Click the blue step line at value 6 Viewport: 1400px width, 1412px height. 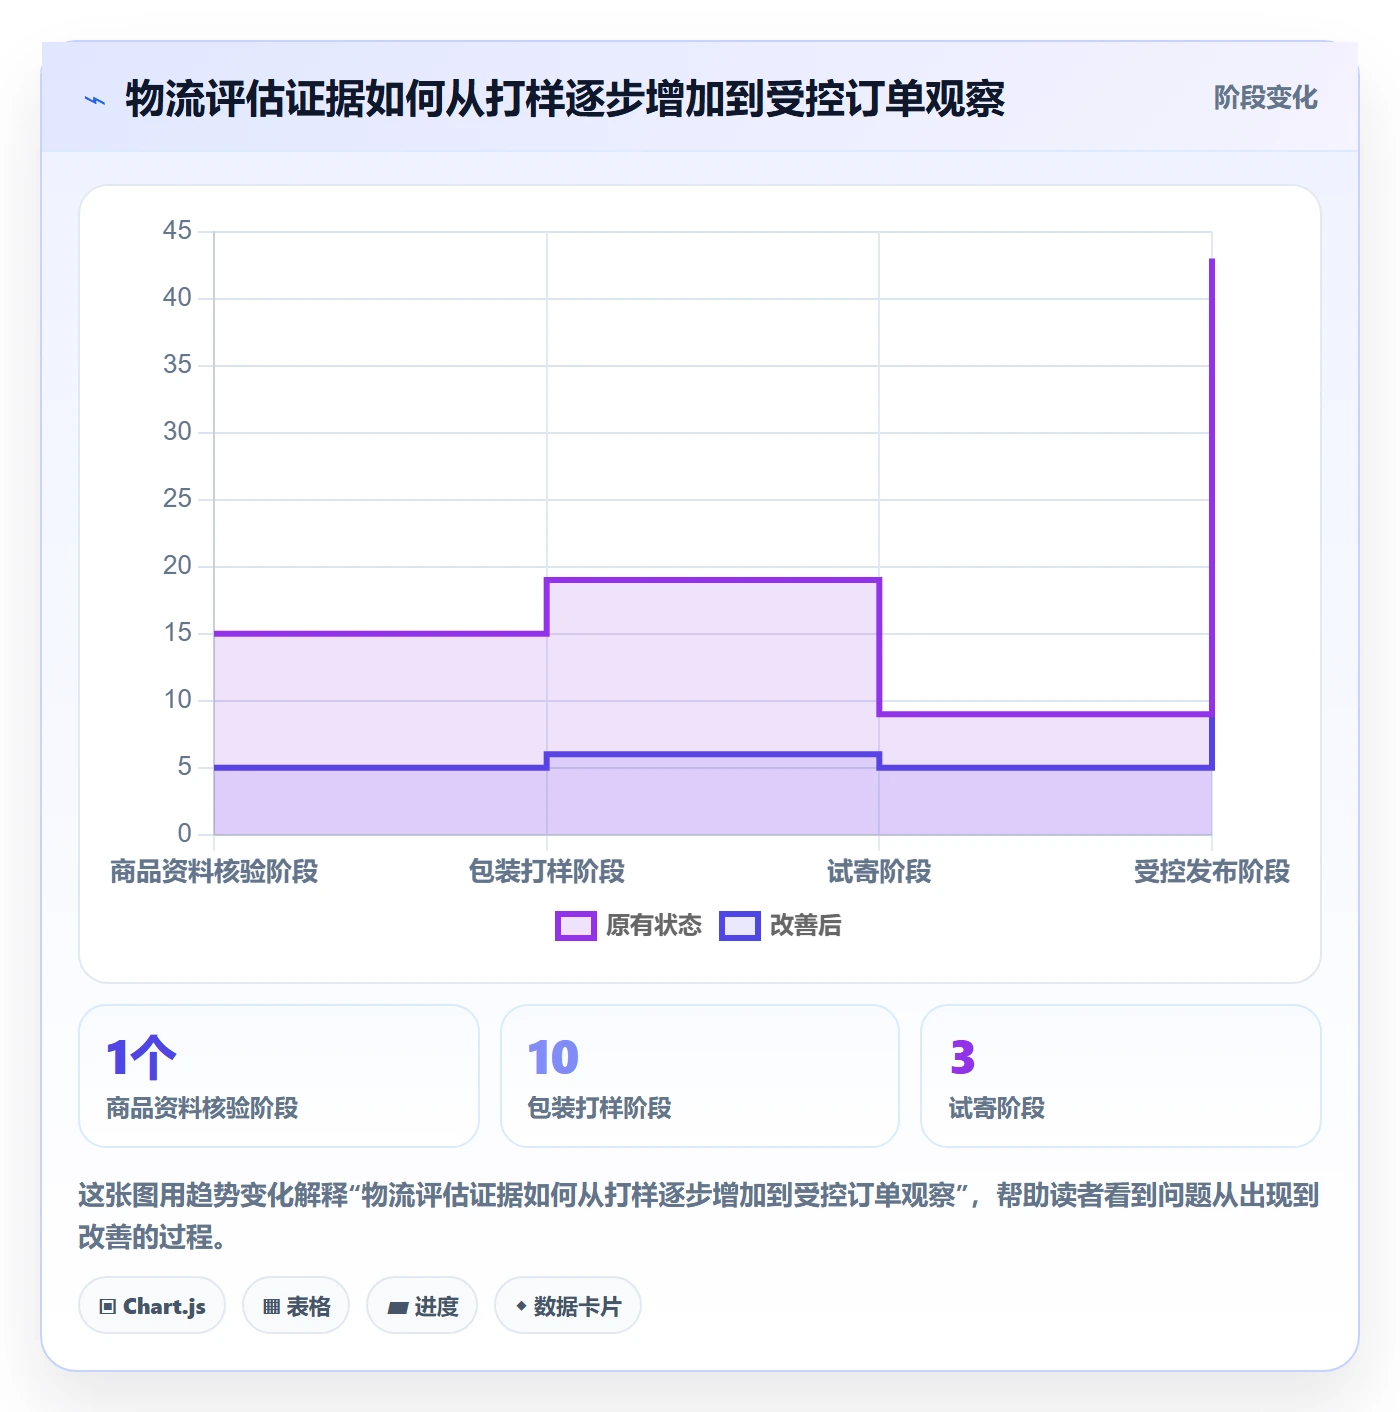click(x=713, y=754)
